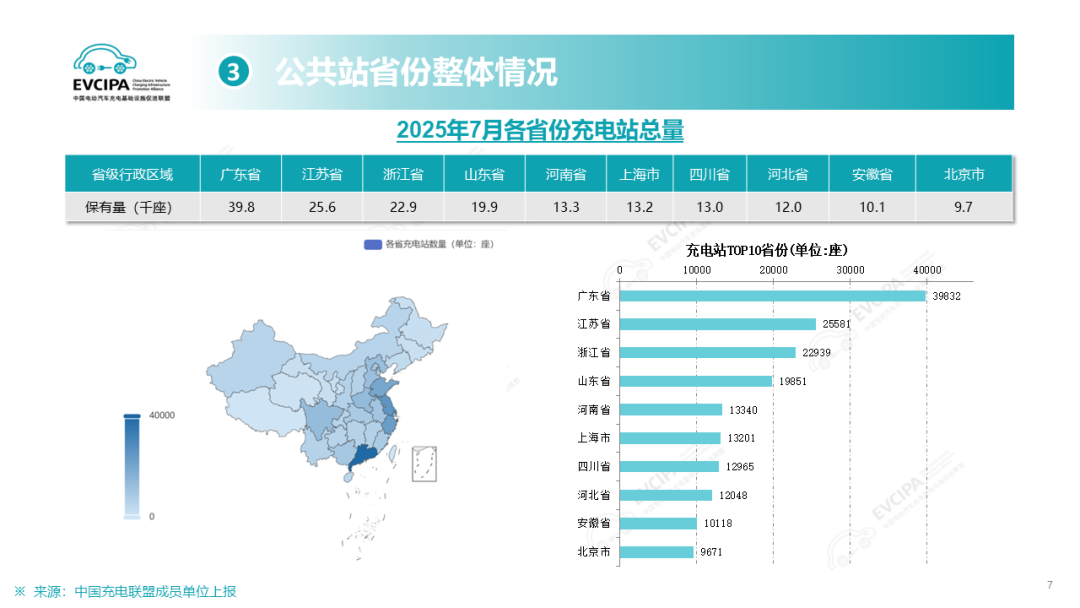This screenshot has height=608, width=1080.
Task: Click the underlined 2025年7月各省份充电站总量 title
Action: (540, 130)
